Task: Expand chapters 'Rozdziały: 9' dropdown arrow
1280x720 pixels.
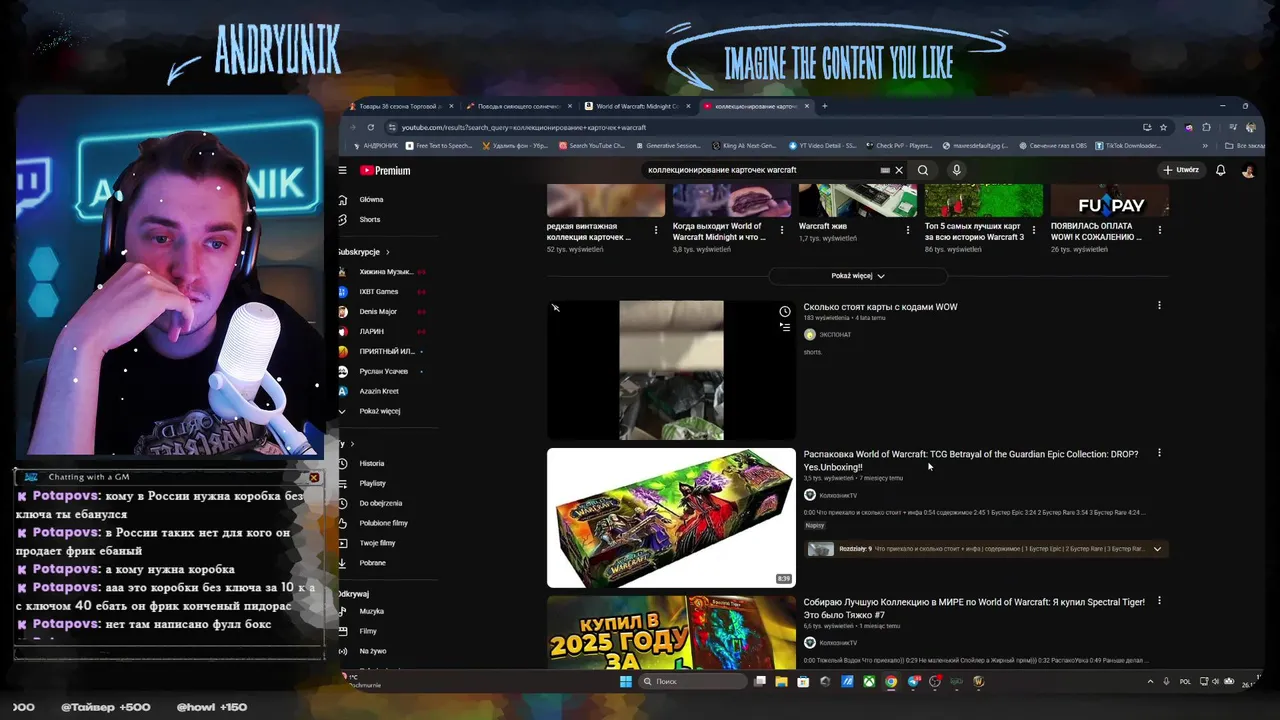Action: tap(1157, 549)
